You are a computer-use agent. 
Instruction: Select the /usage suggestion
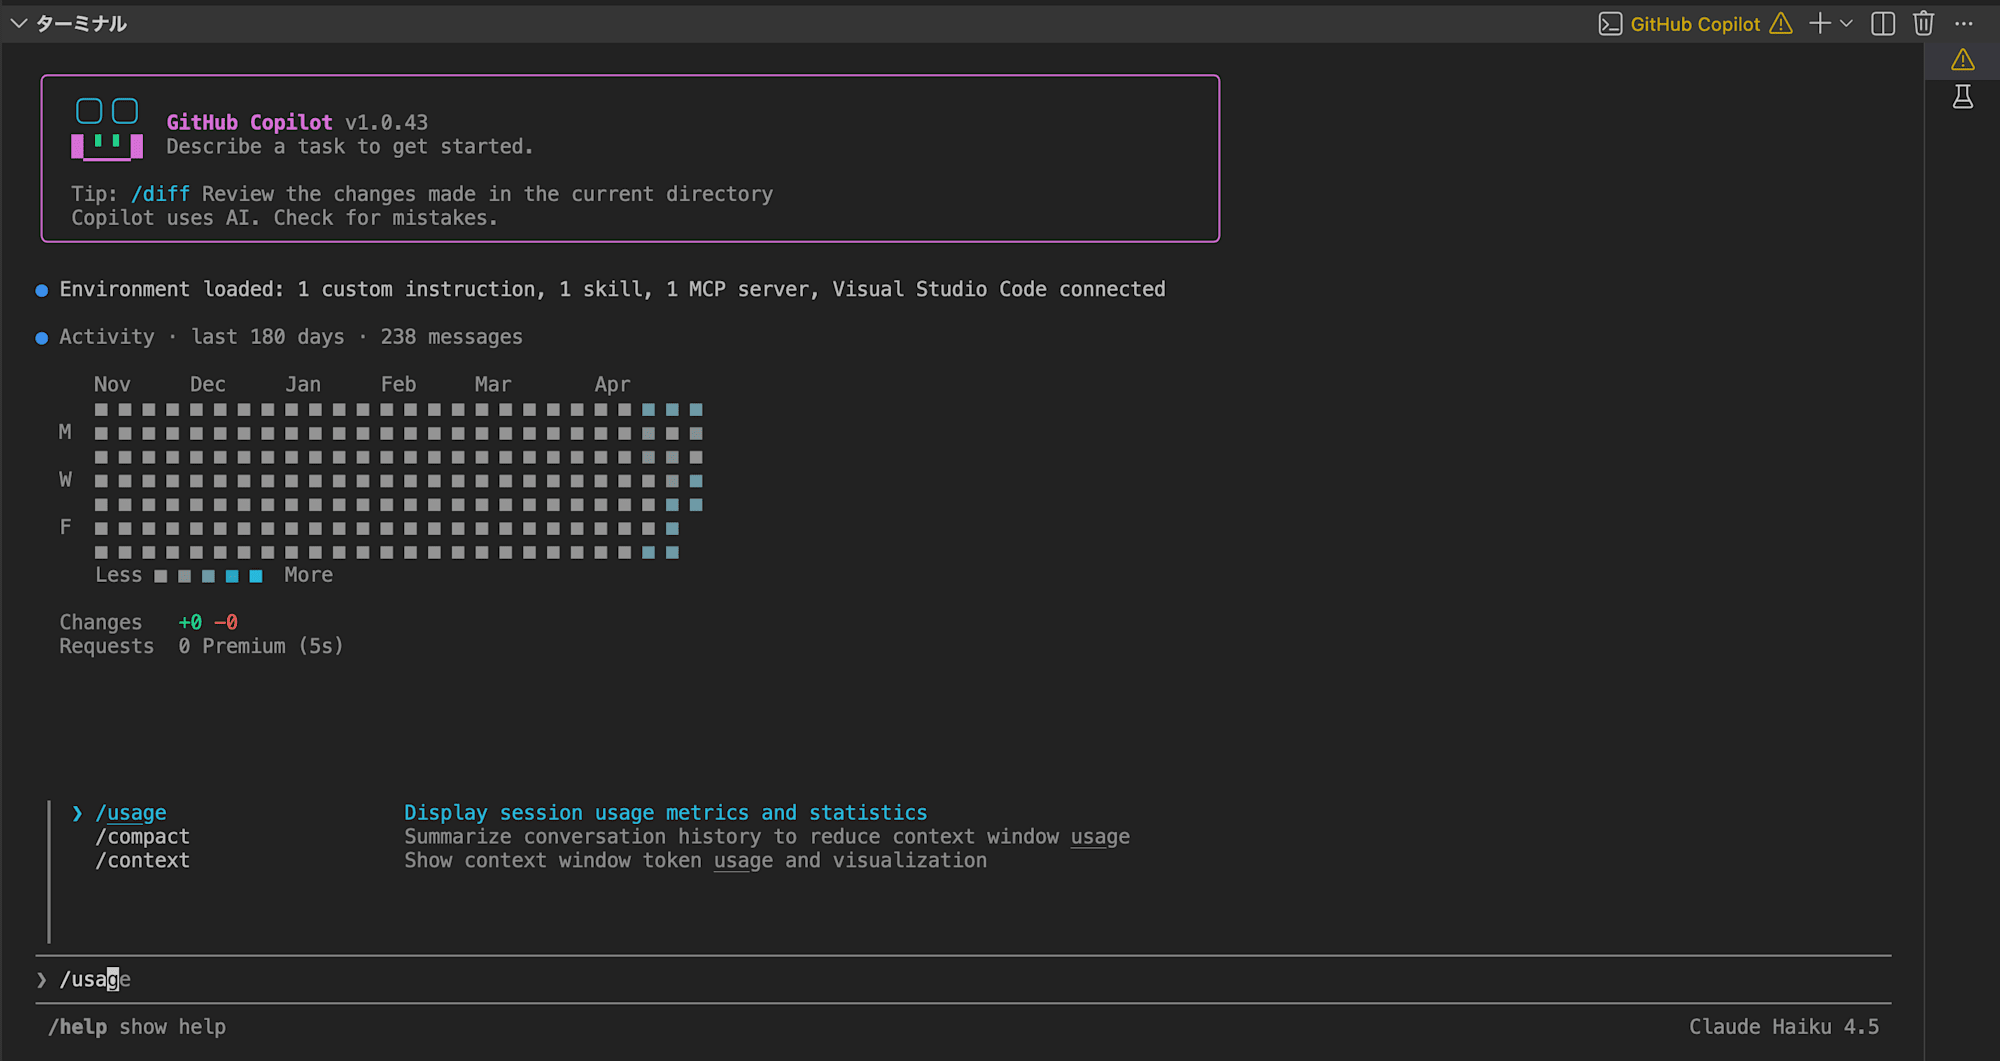(x=131, y=813)
